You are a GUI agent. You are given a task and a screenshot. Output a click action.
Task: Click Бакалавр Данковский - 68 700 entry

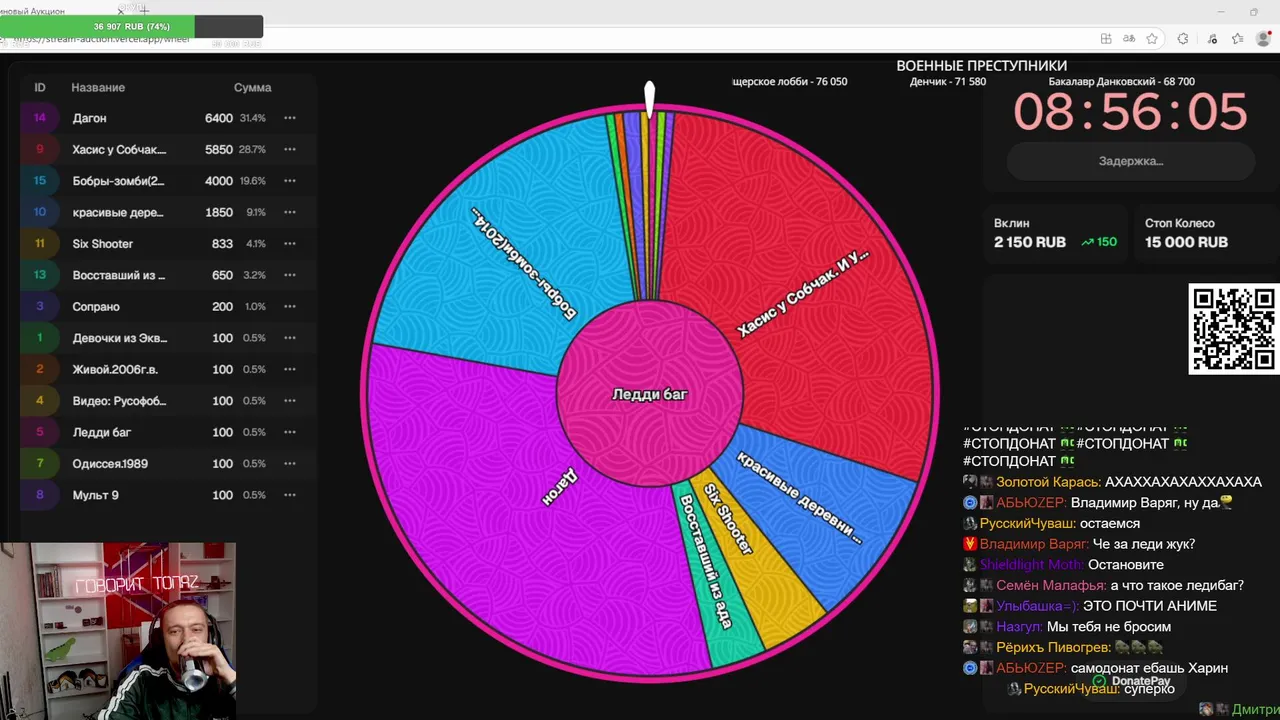(x=1121, y=82)
